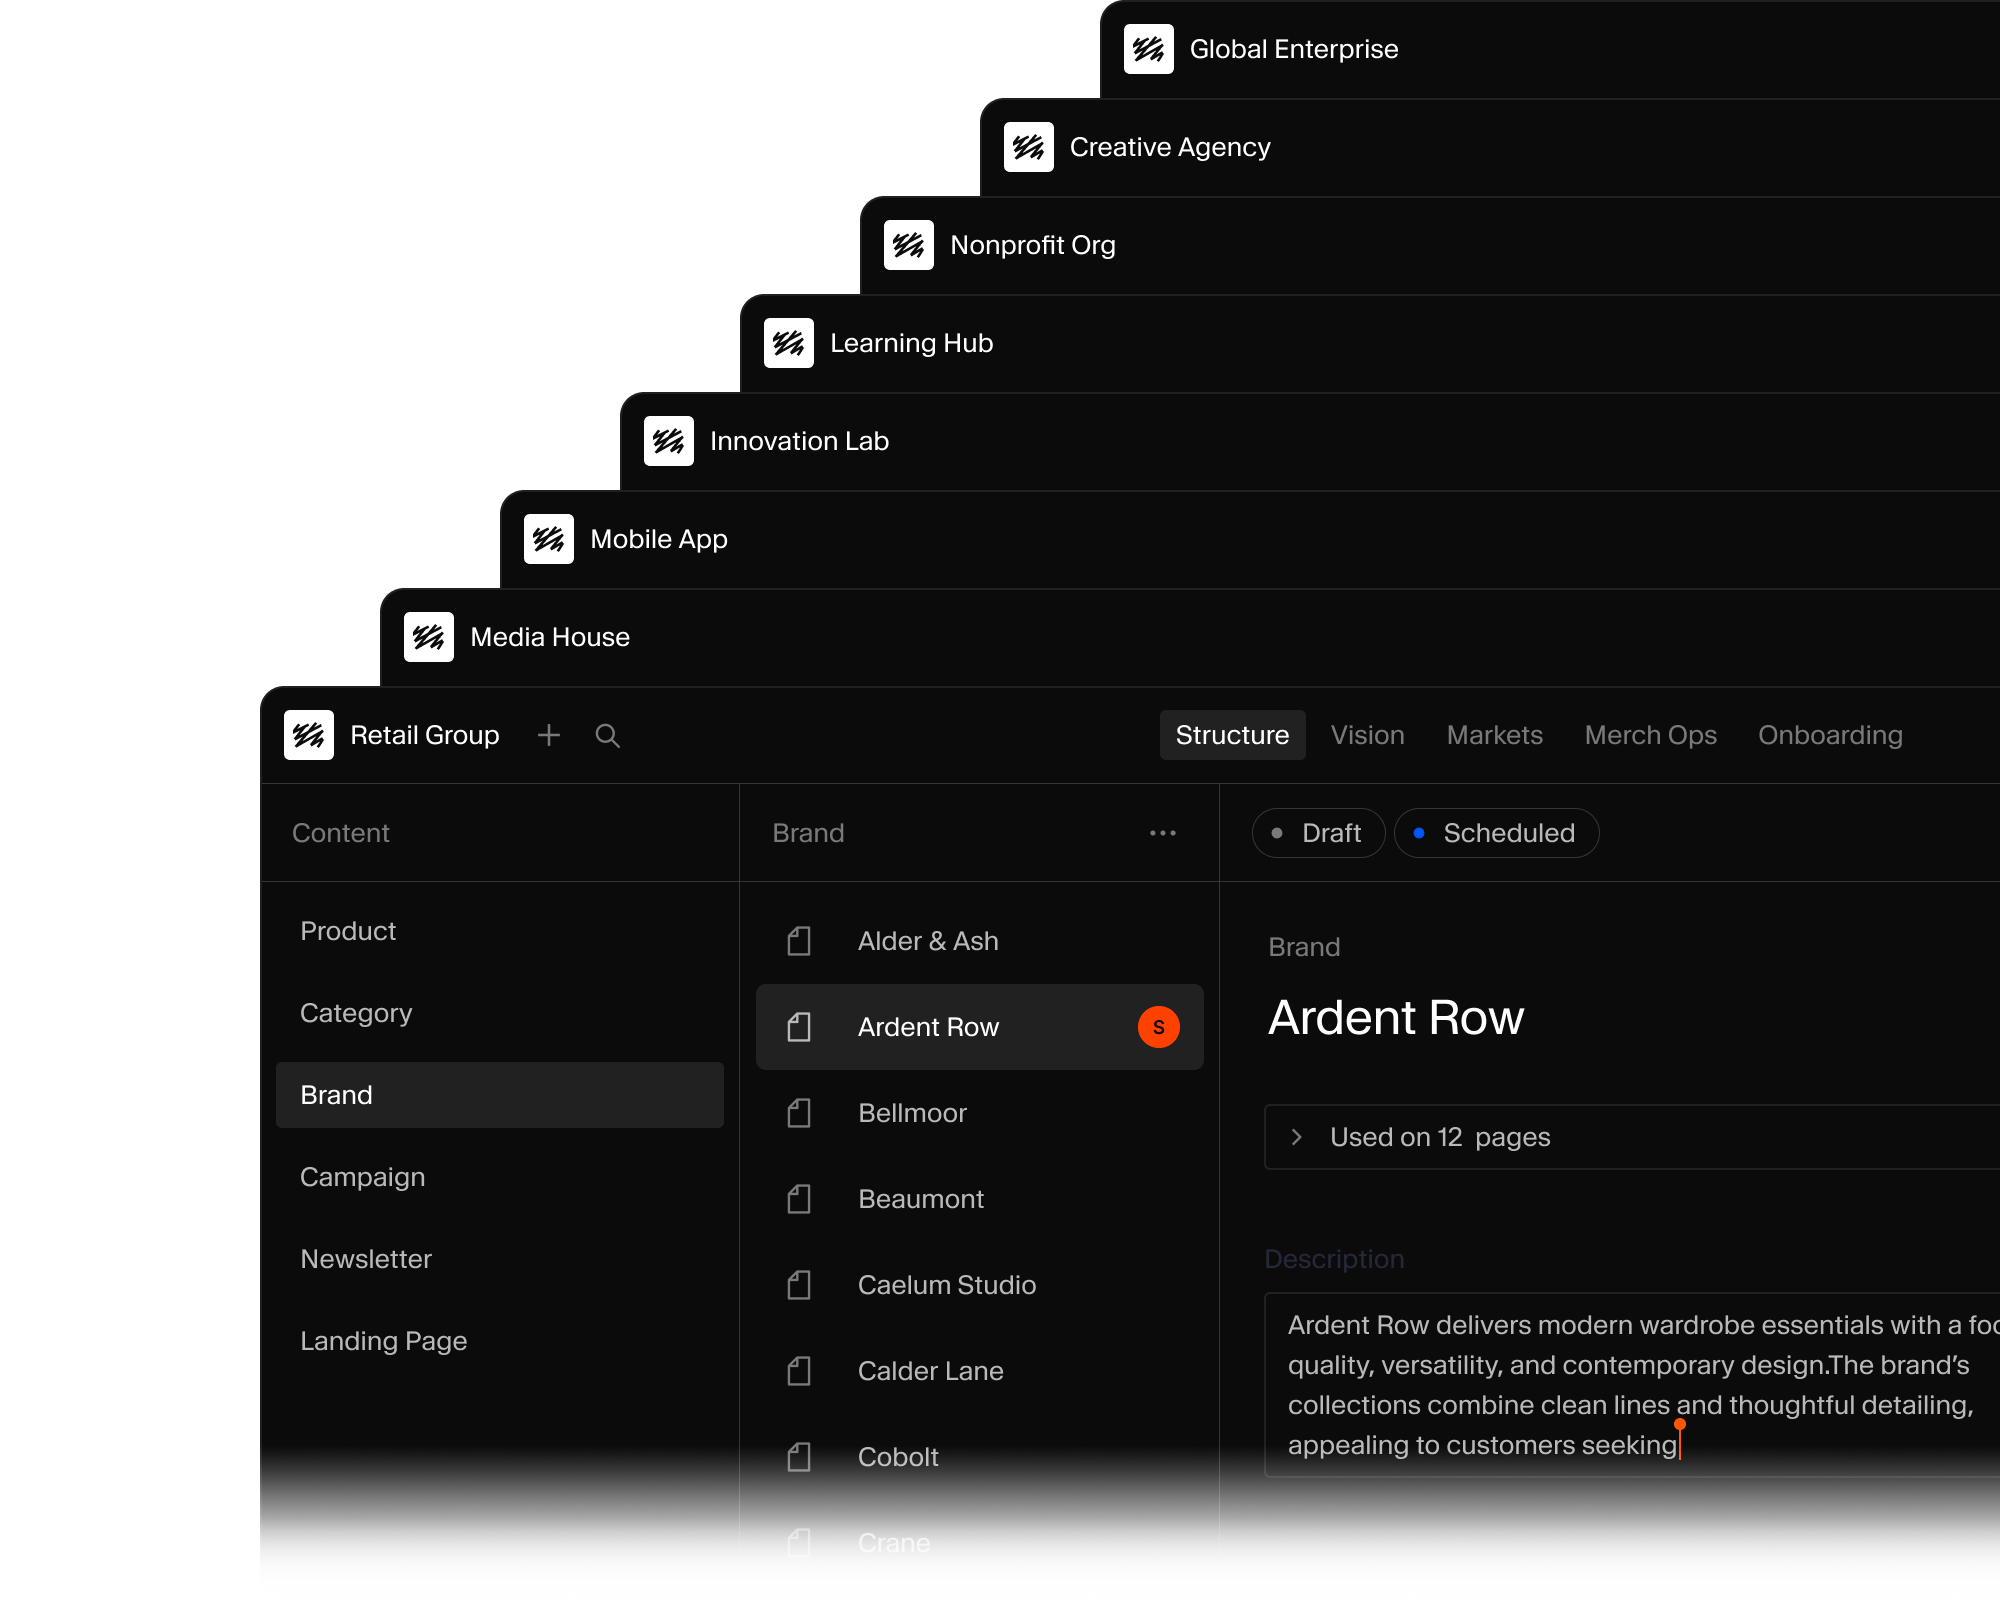The height and width of the screenshot is (1600, 2000).
Task: Toggle the Draft status pill
Action: [1317, 833]
